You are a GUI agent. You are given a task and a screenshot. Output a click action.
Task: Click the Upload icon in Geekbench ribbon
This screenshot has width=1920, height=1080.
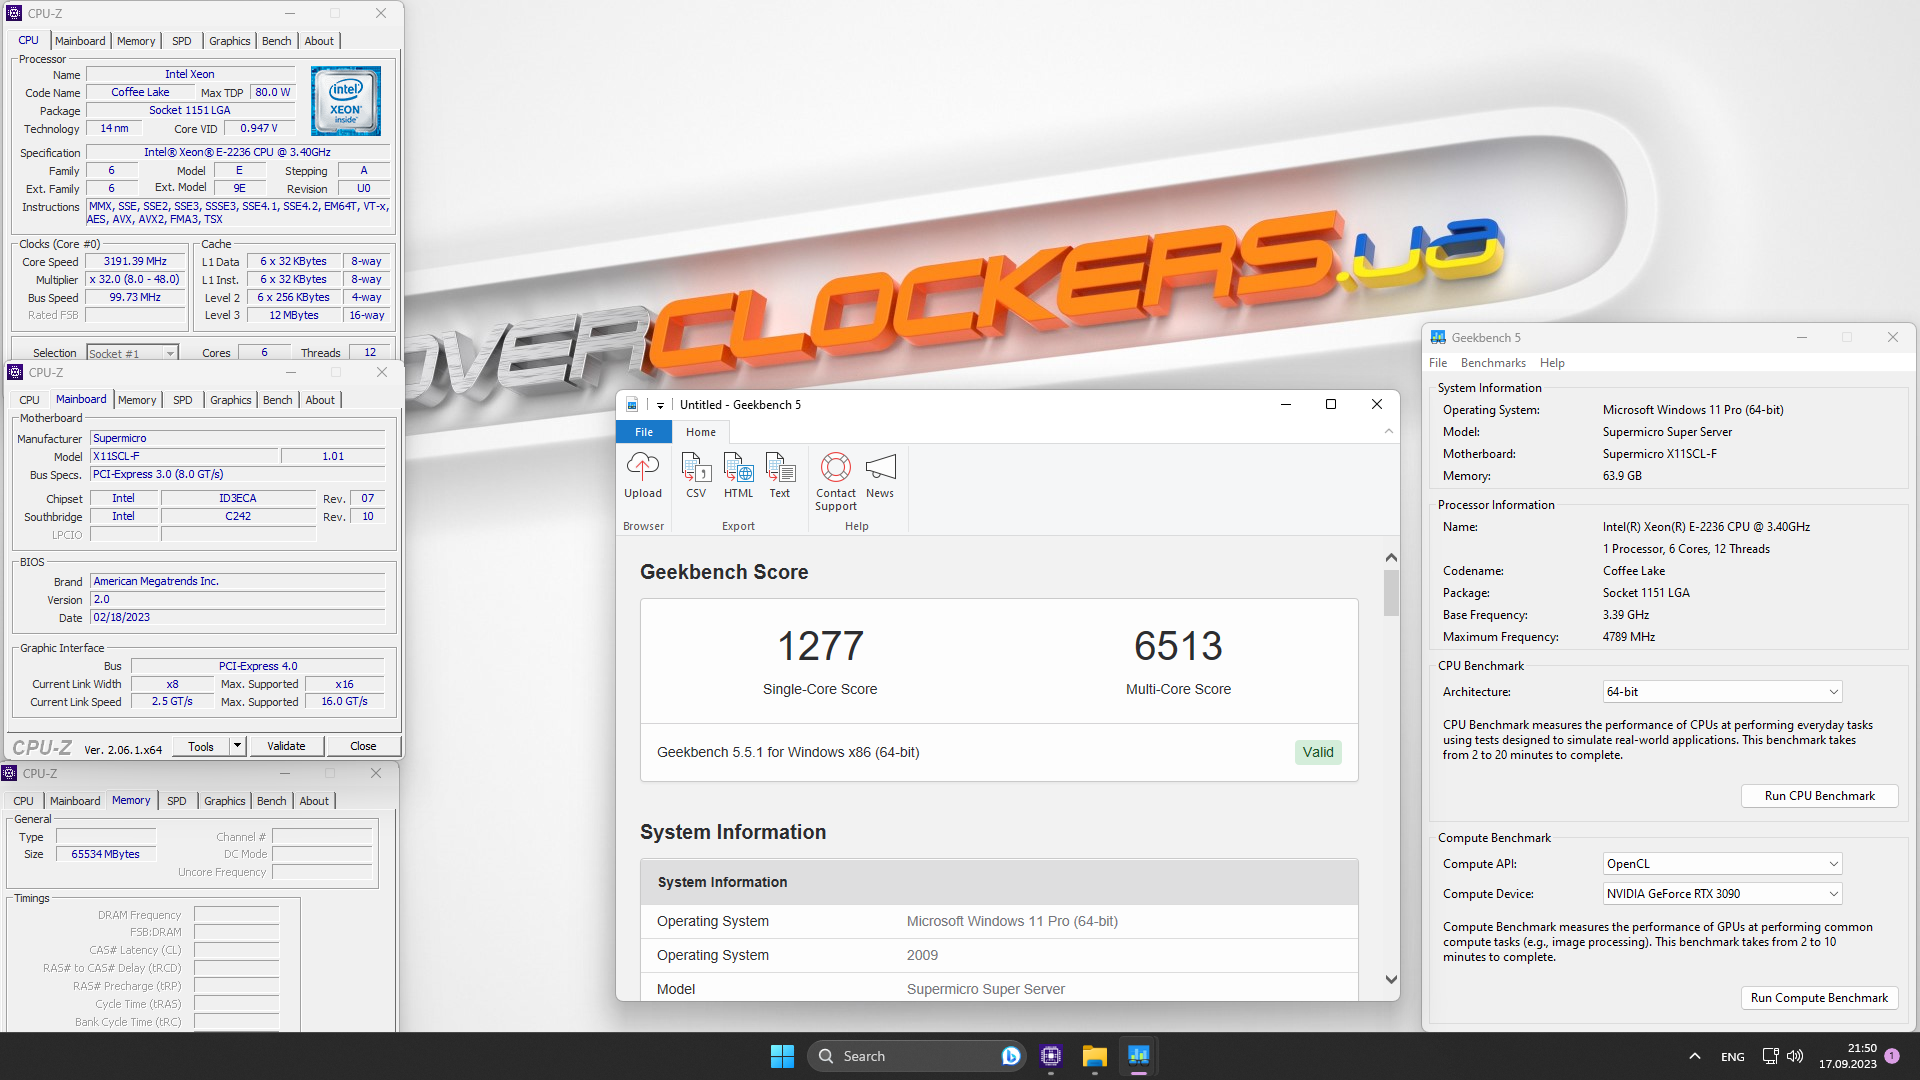pos(643,475)
